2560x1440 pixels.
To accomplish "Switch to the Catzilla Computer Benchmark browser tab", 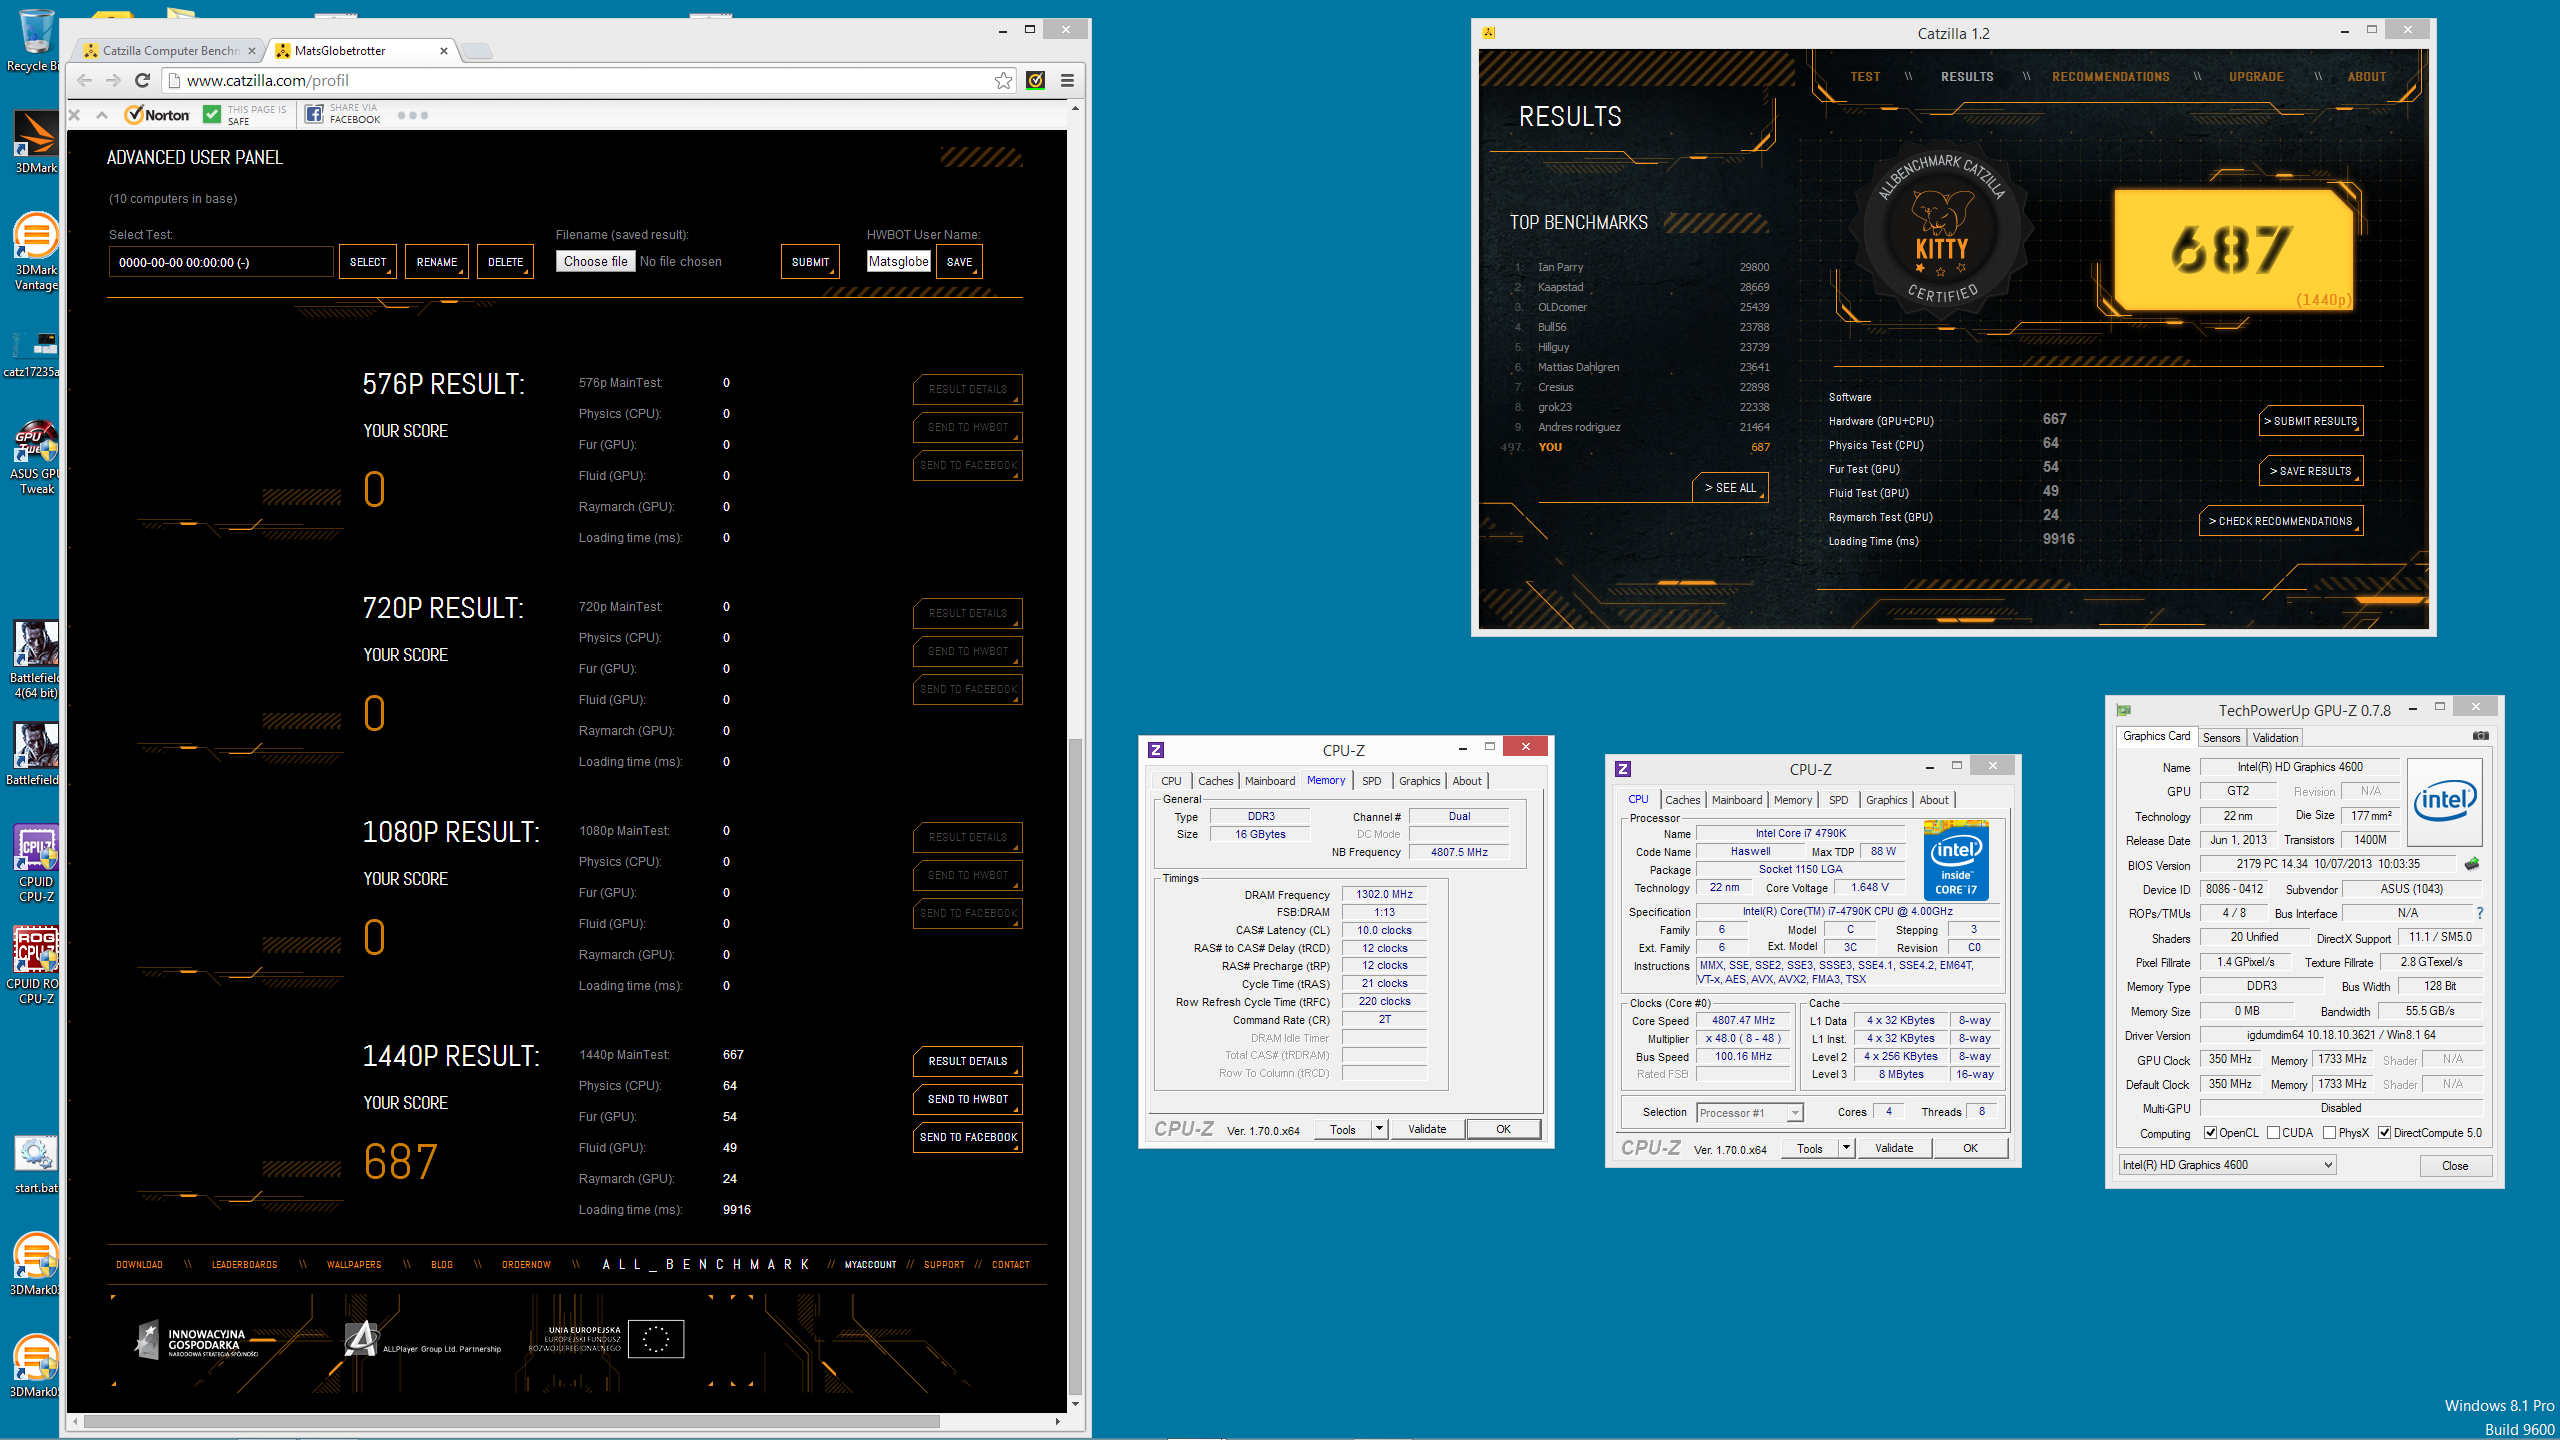I will 171,51.
